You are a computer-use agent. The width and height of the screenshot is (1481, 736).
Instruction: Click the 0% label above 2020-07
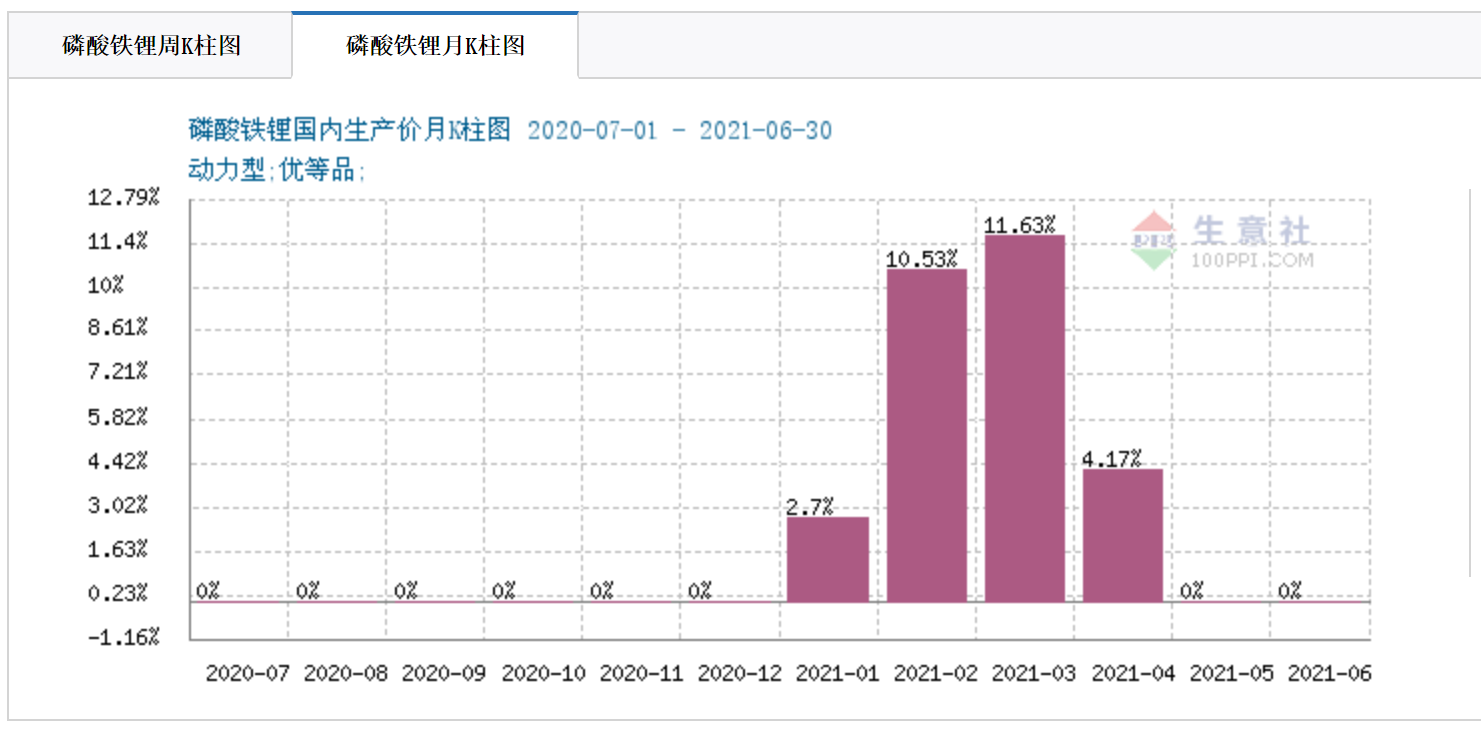pyautogui.click(x=208, y=591)
